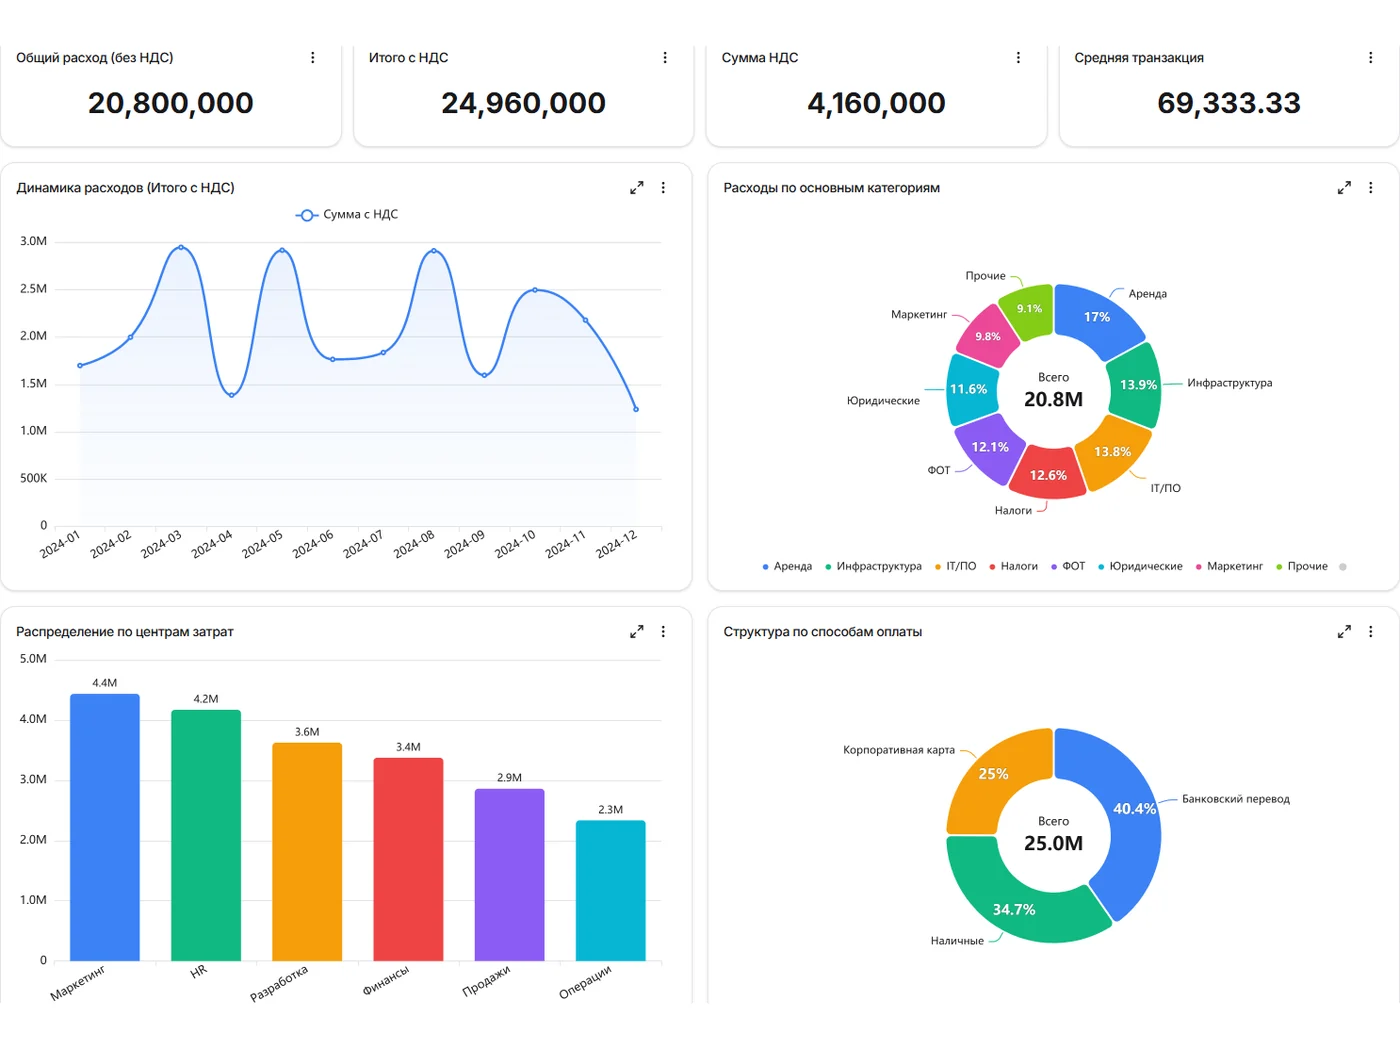Viewport: 1400px width, 1050px height.
Task: Select the green Инфраструктура 13.9% donut segment
Action: [x=1137, y=385]
